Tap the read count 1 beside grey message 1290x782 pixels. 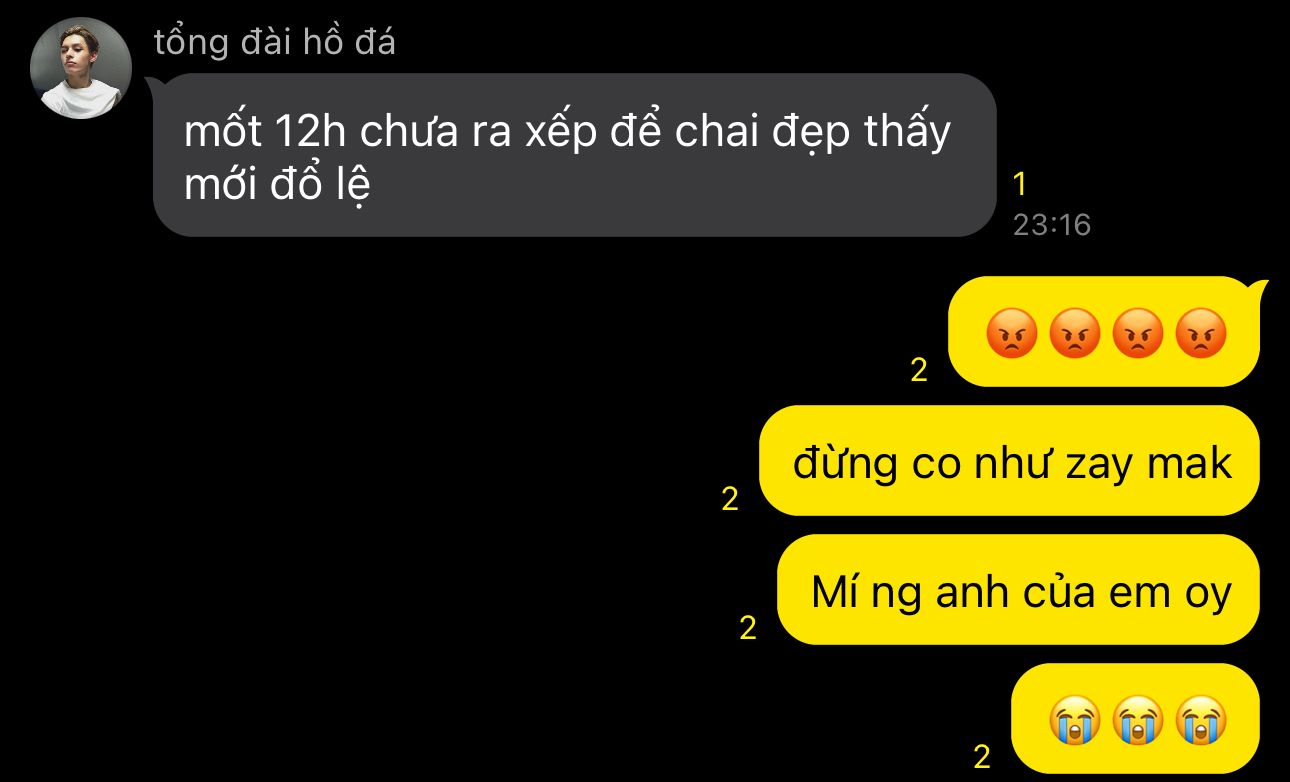click(x=1019, y=185)
